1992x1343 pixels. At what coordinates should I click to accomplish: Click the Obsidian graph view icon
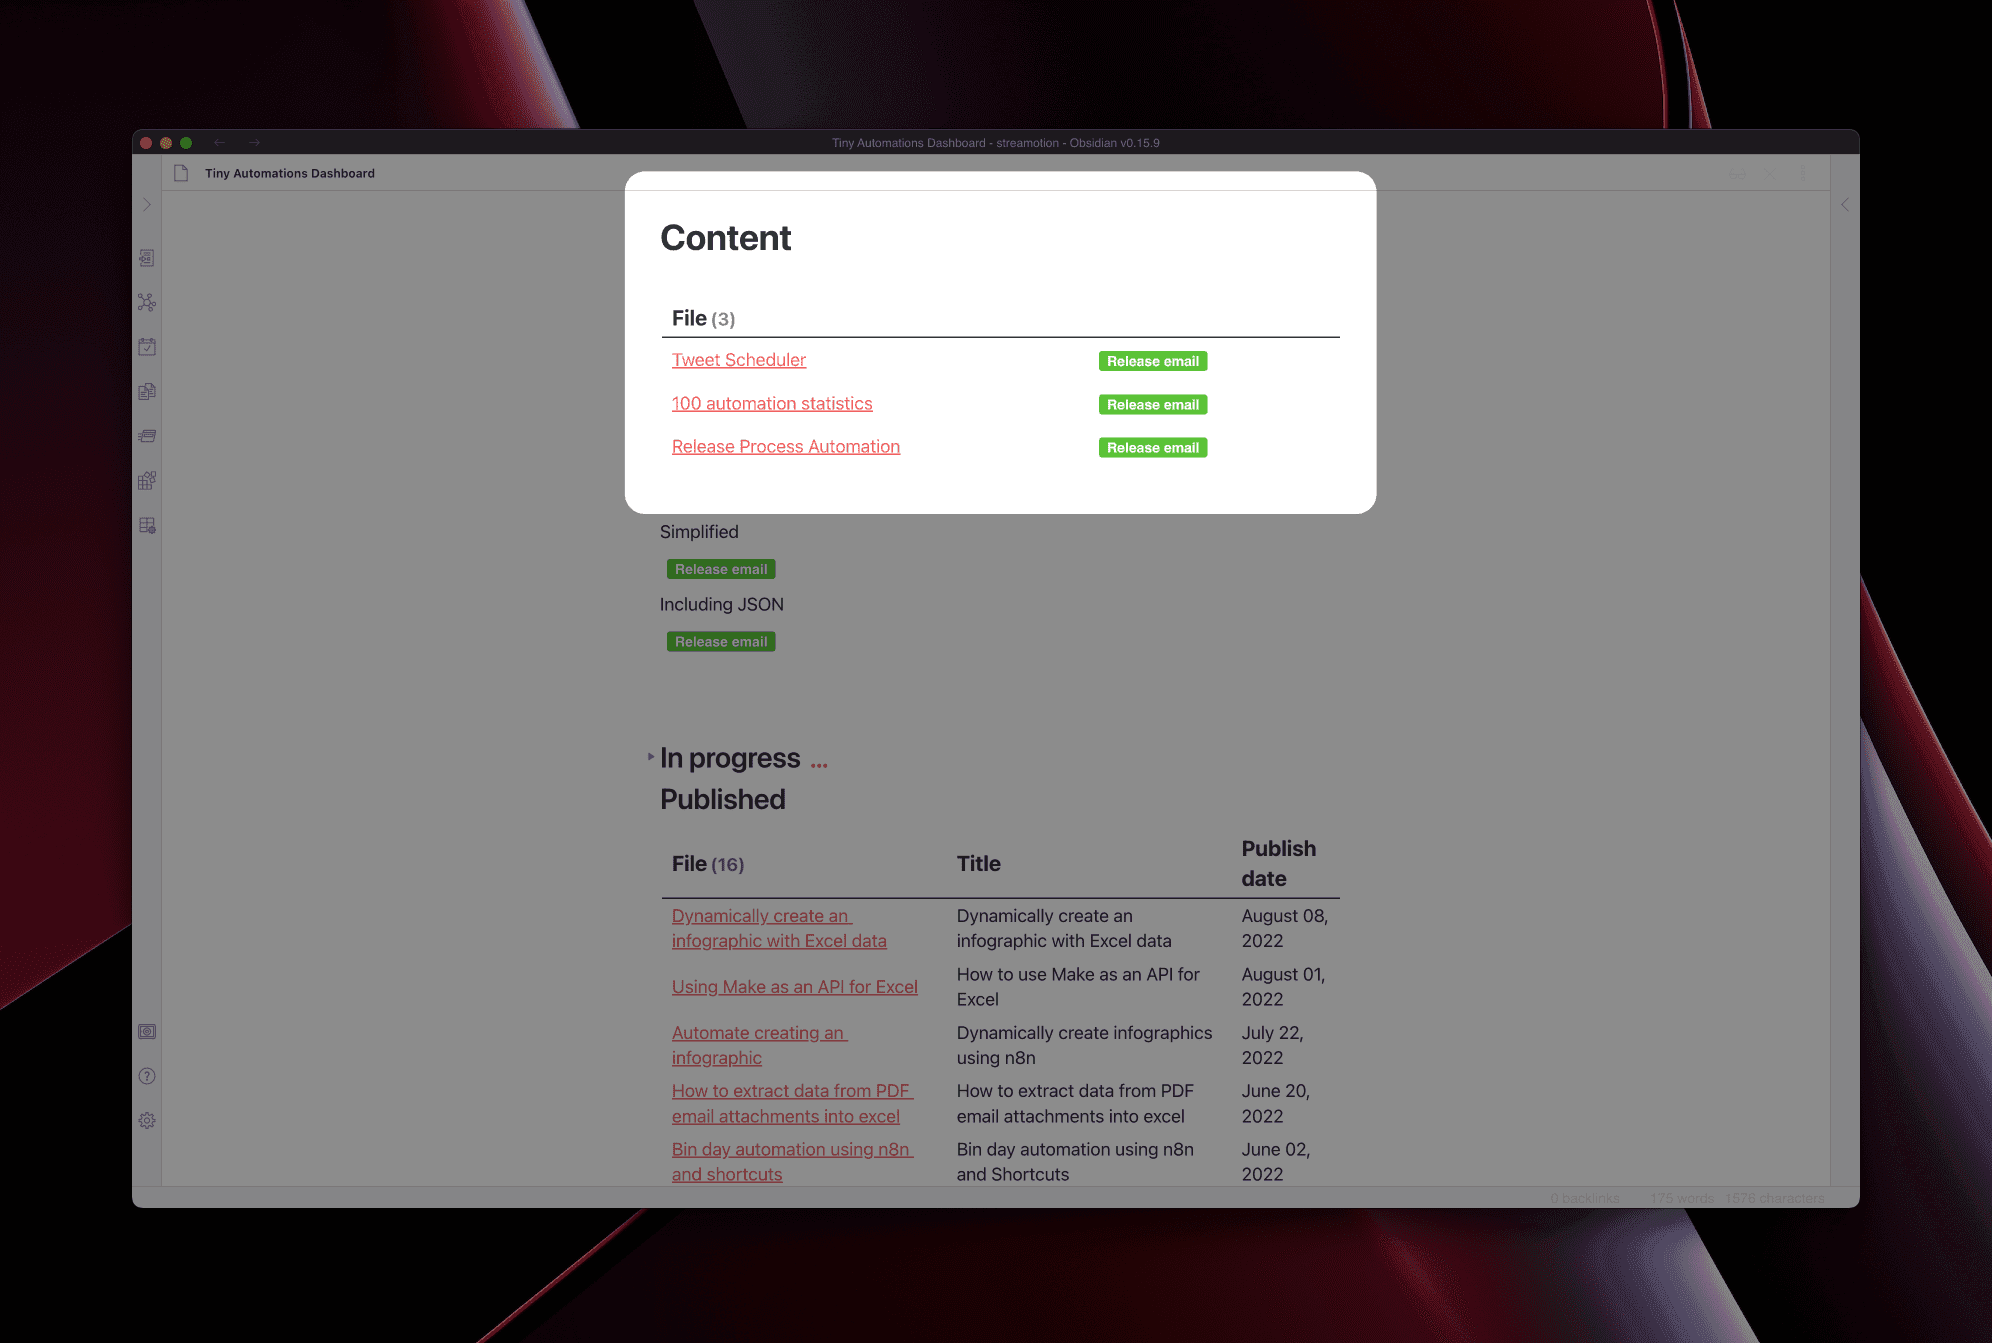148,301
